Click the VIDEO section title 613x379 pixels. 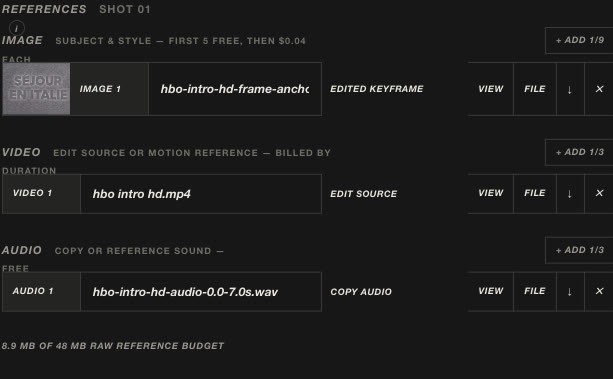(x=21, y=152)
